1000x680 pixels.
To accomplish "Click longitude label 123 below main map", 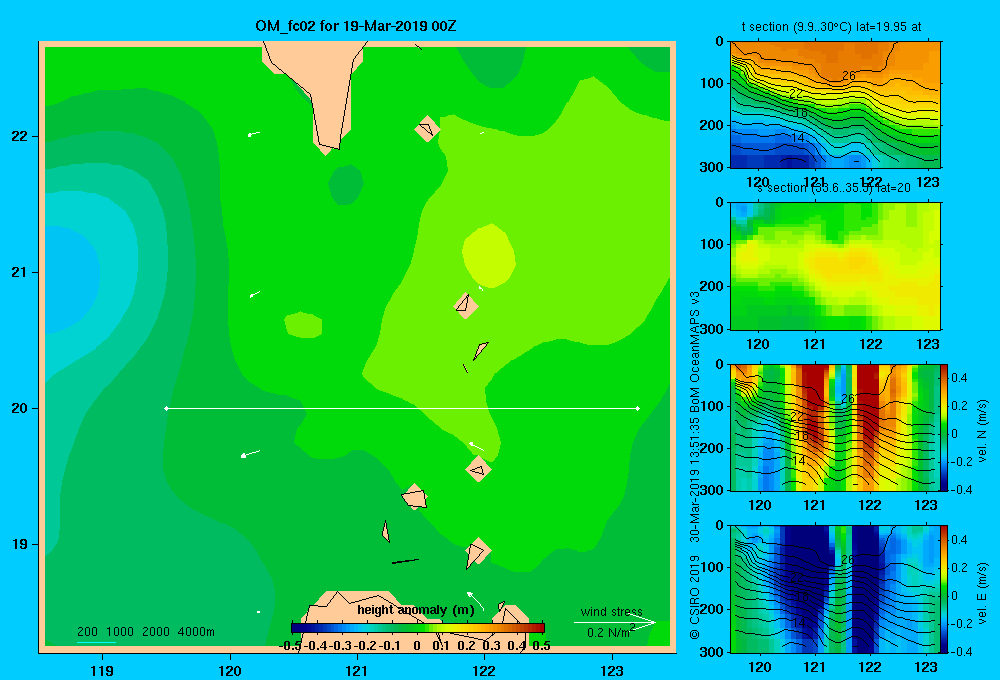I will coord(612,671).
